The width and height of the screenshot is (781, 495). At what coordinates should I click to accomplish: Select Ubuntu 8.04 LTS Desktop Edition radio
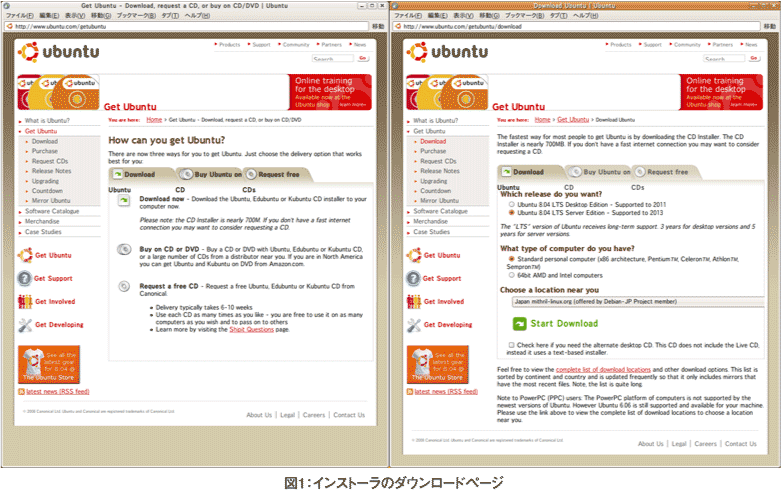(x=512, y=205)
